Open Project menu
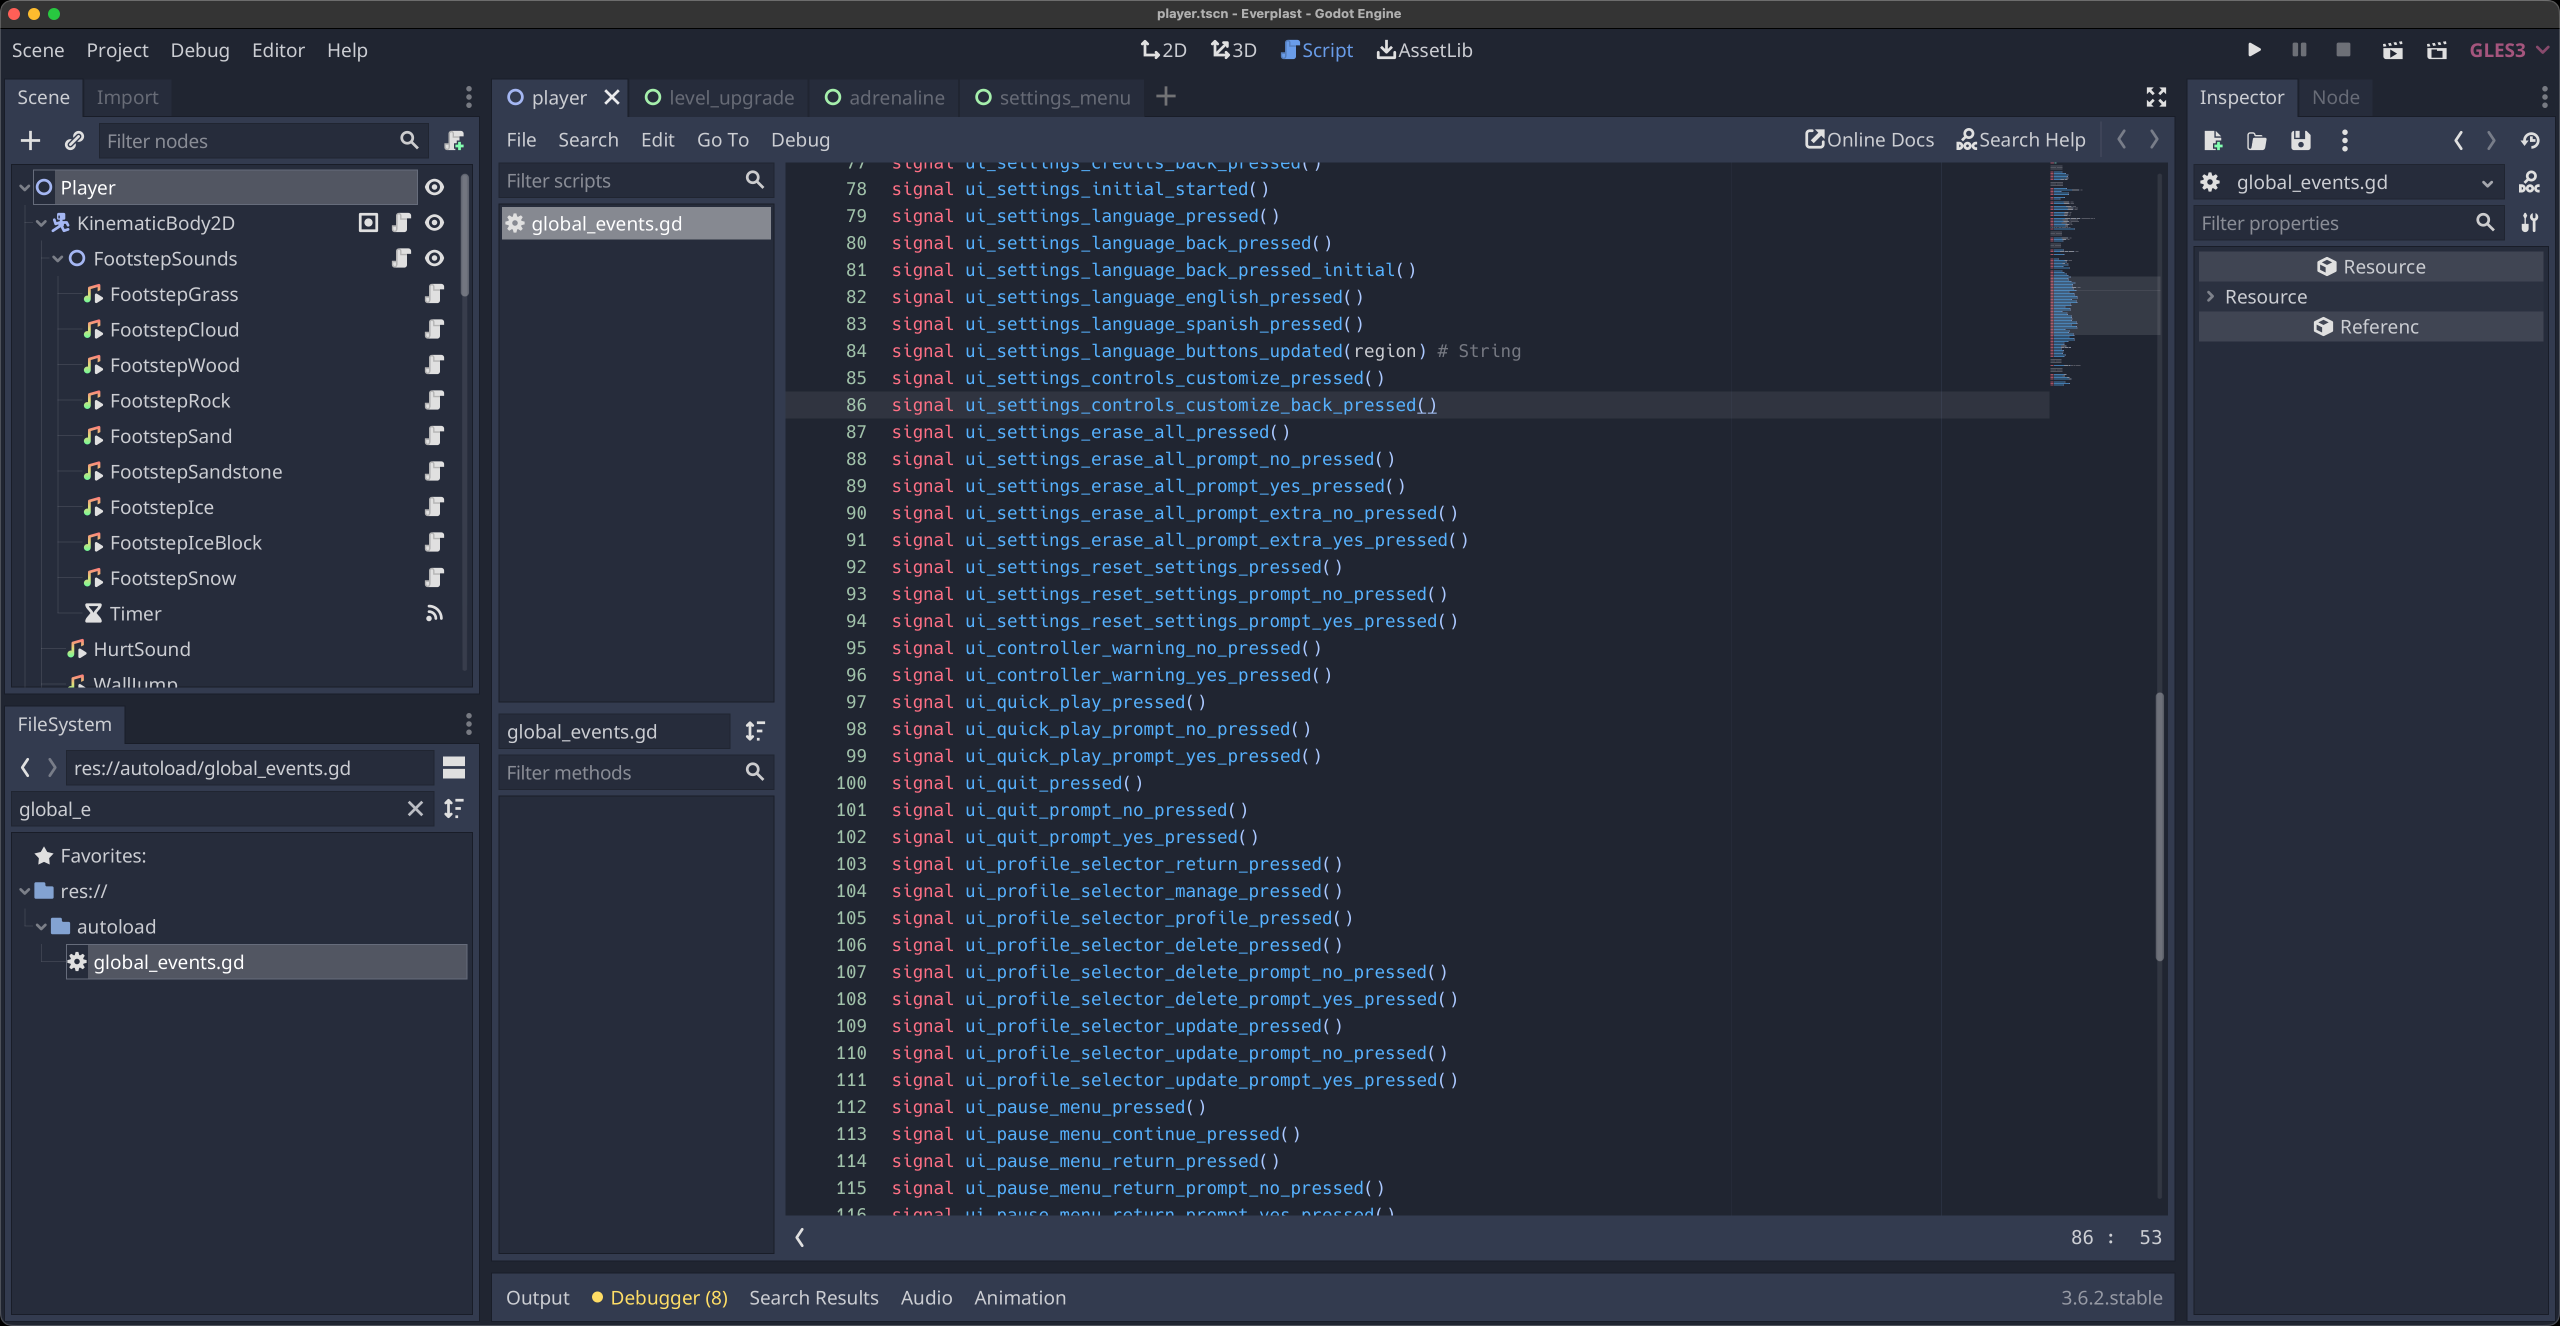The height and width of the screenshot is (1326, 2560). click(x=117, y=50)
